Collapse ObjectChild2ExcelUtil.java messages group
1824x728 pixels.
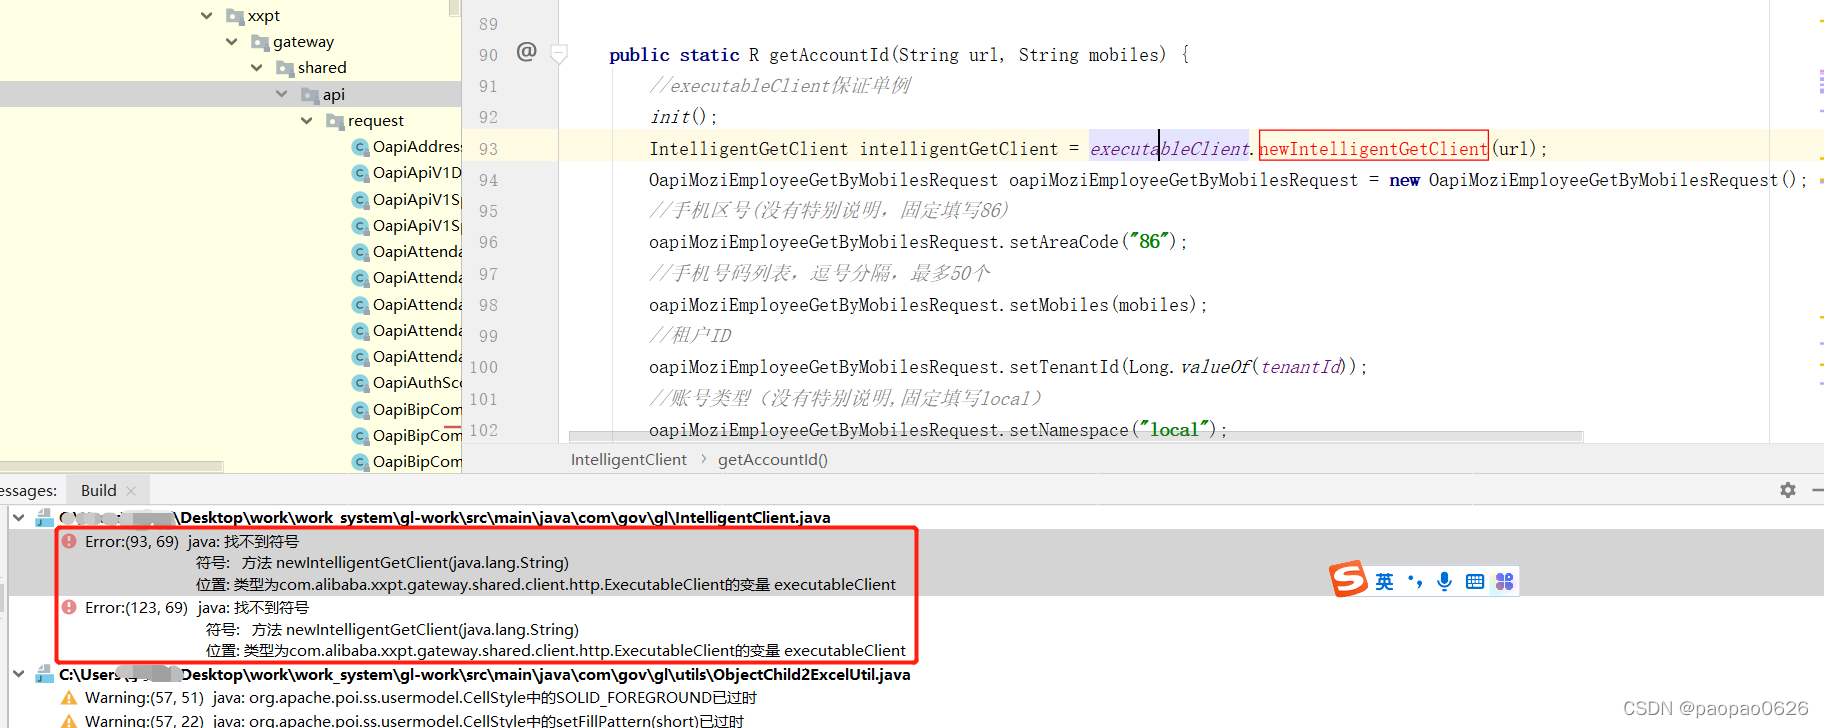[18, 674]
